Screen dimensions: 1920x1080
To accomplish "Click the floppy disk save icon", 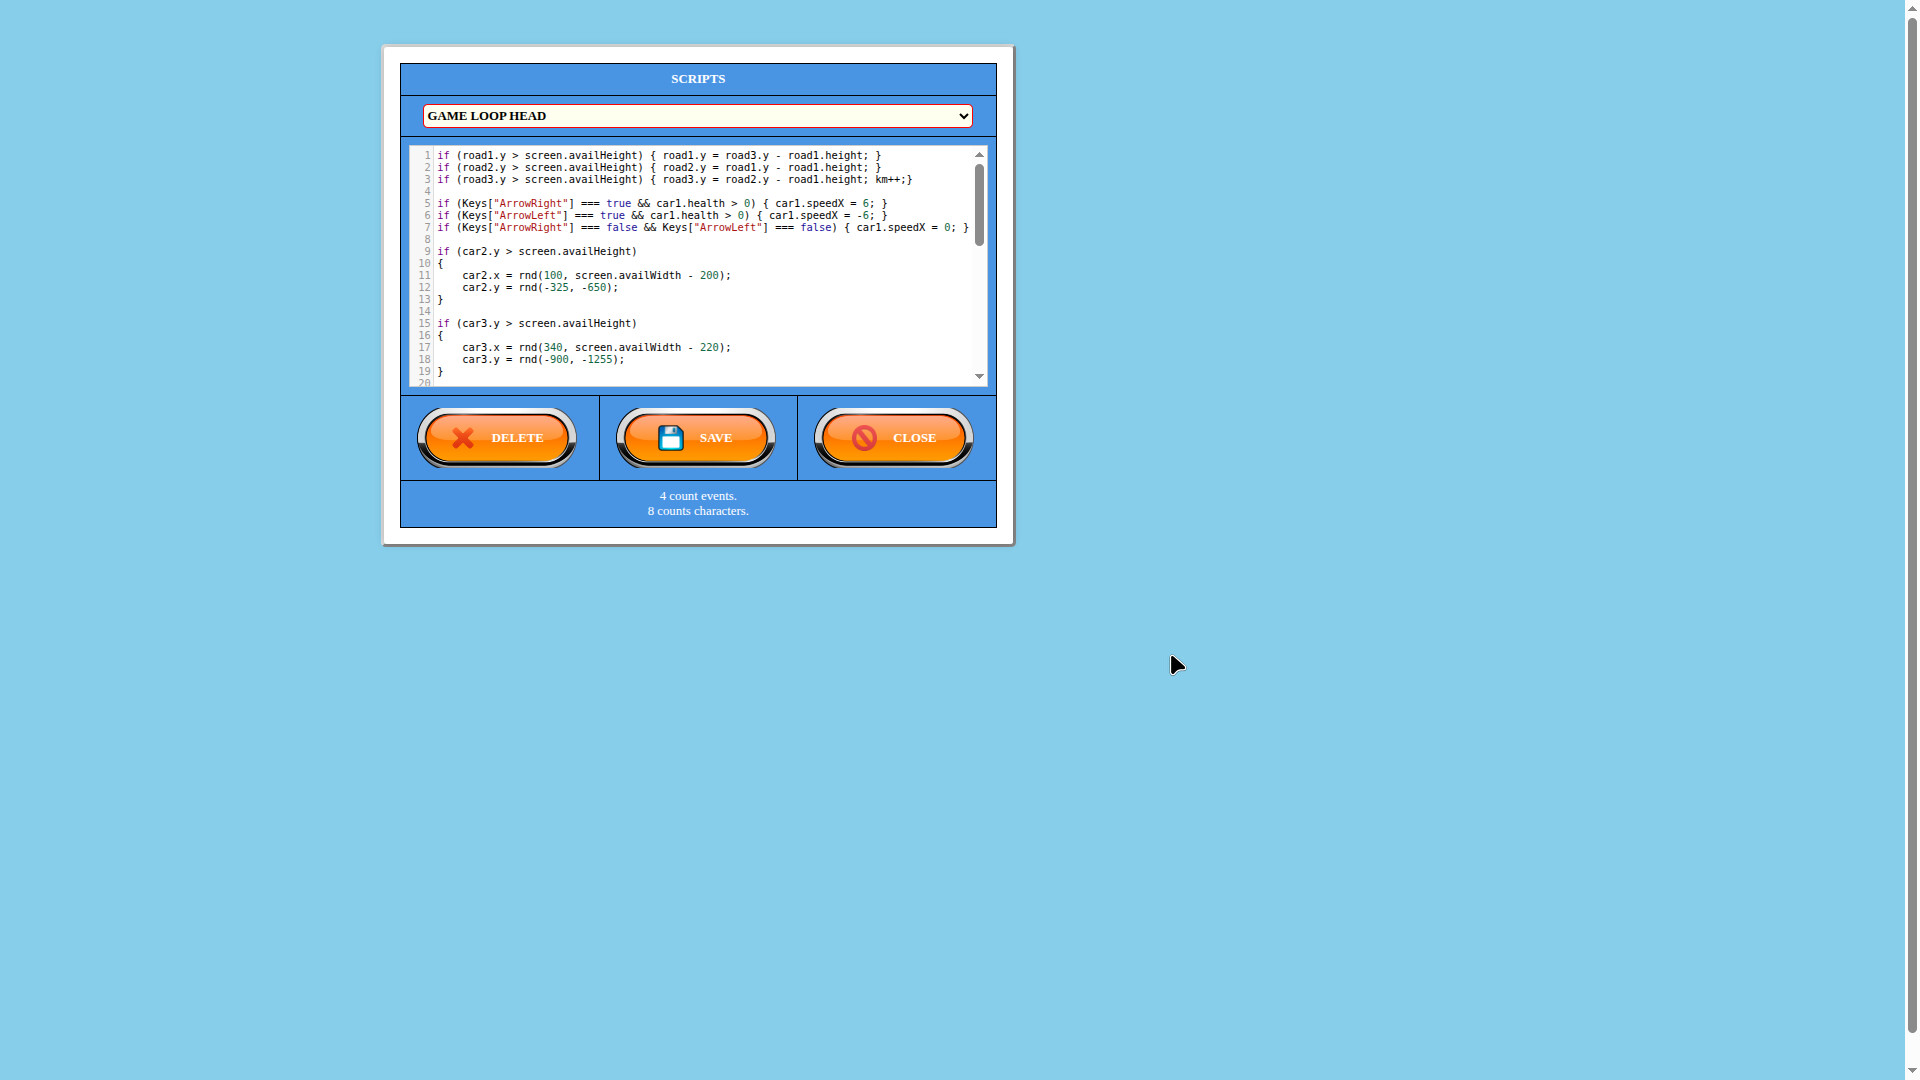I will 671,437.
